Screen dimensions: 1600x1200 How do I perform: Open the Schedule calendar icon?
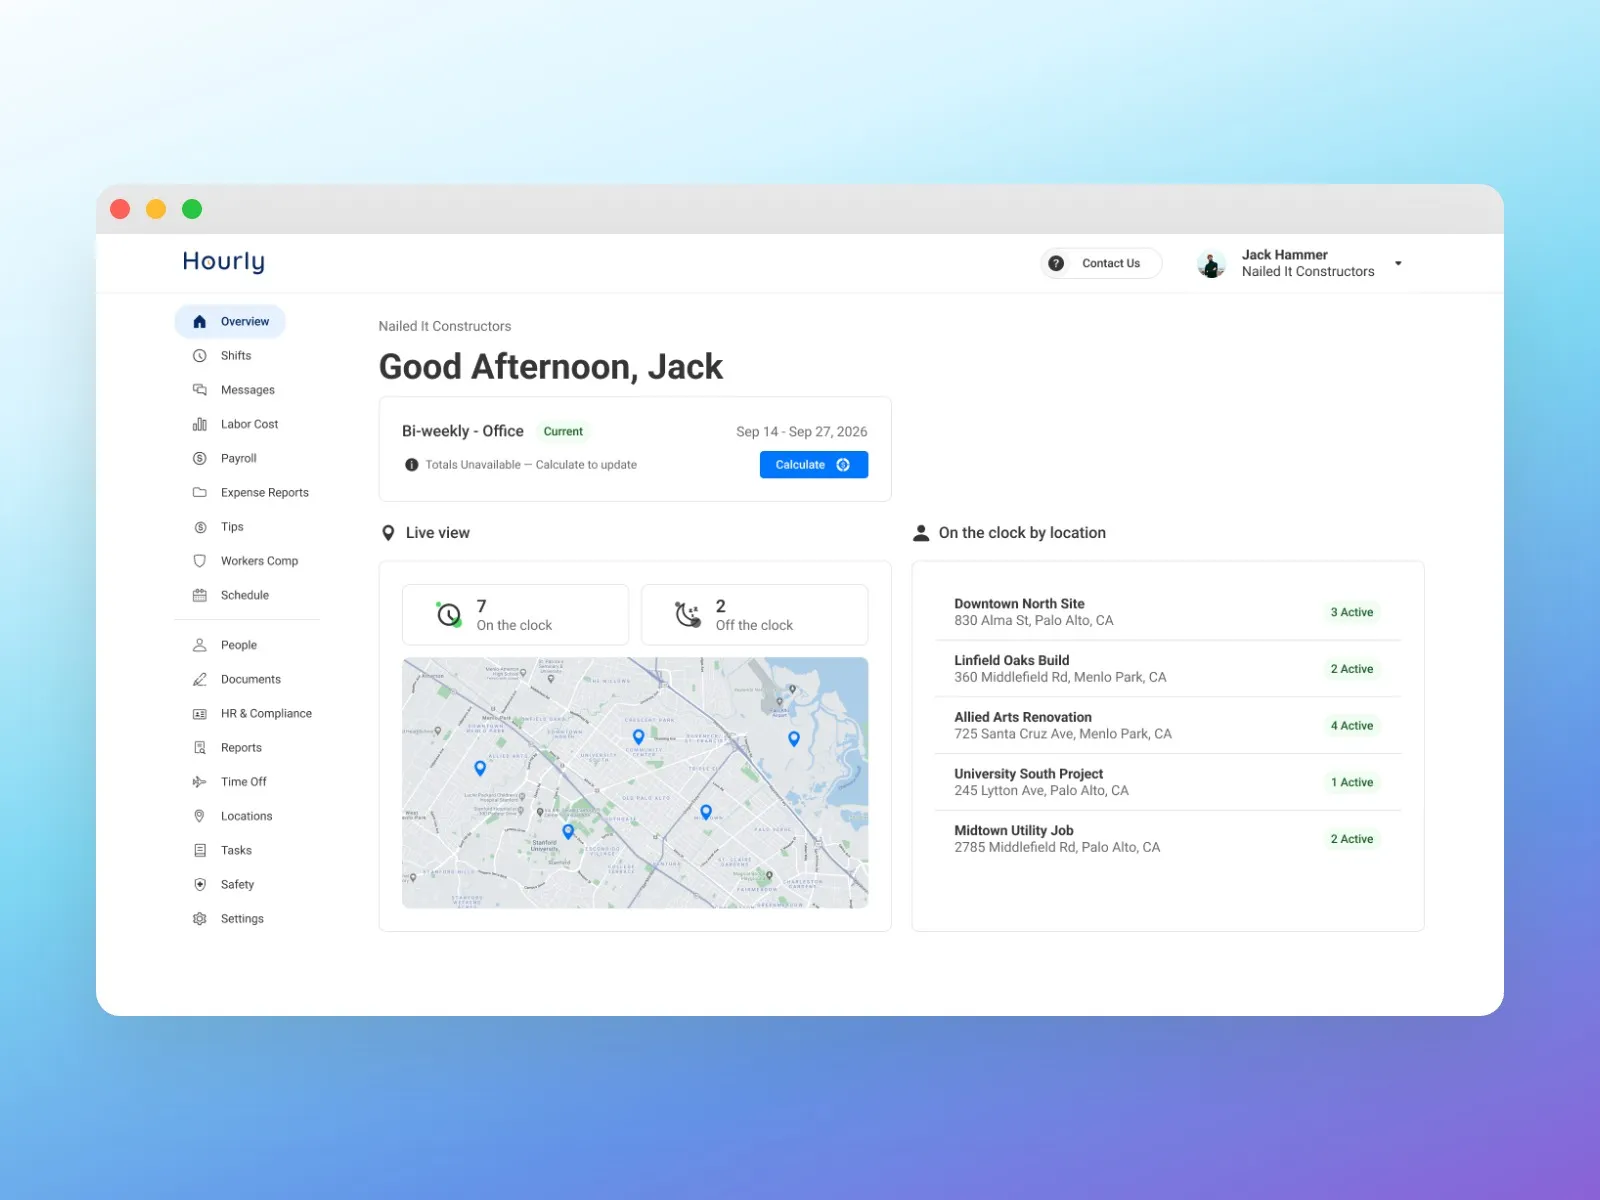(199, 595)
